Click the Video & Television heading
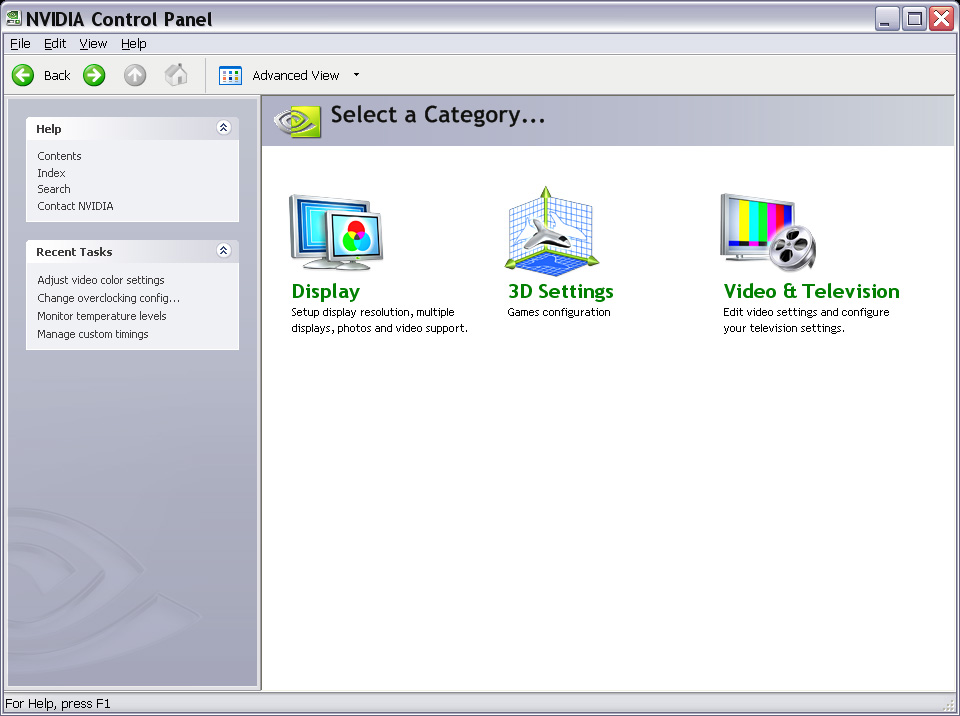Image resolution: width=960 pixels, height=716 pixels. 811,292
